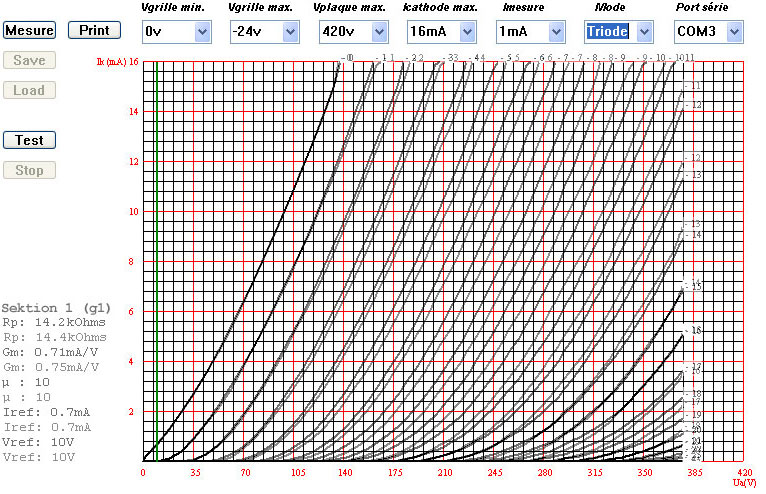Viewport: 766px width, 494px height.
Task: Click the 210 x-axis tick label
Action: [445, 473]
